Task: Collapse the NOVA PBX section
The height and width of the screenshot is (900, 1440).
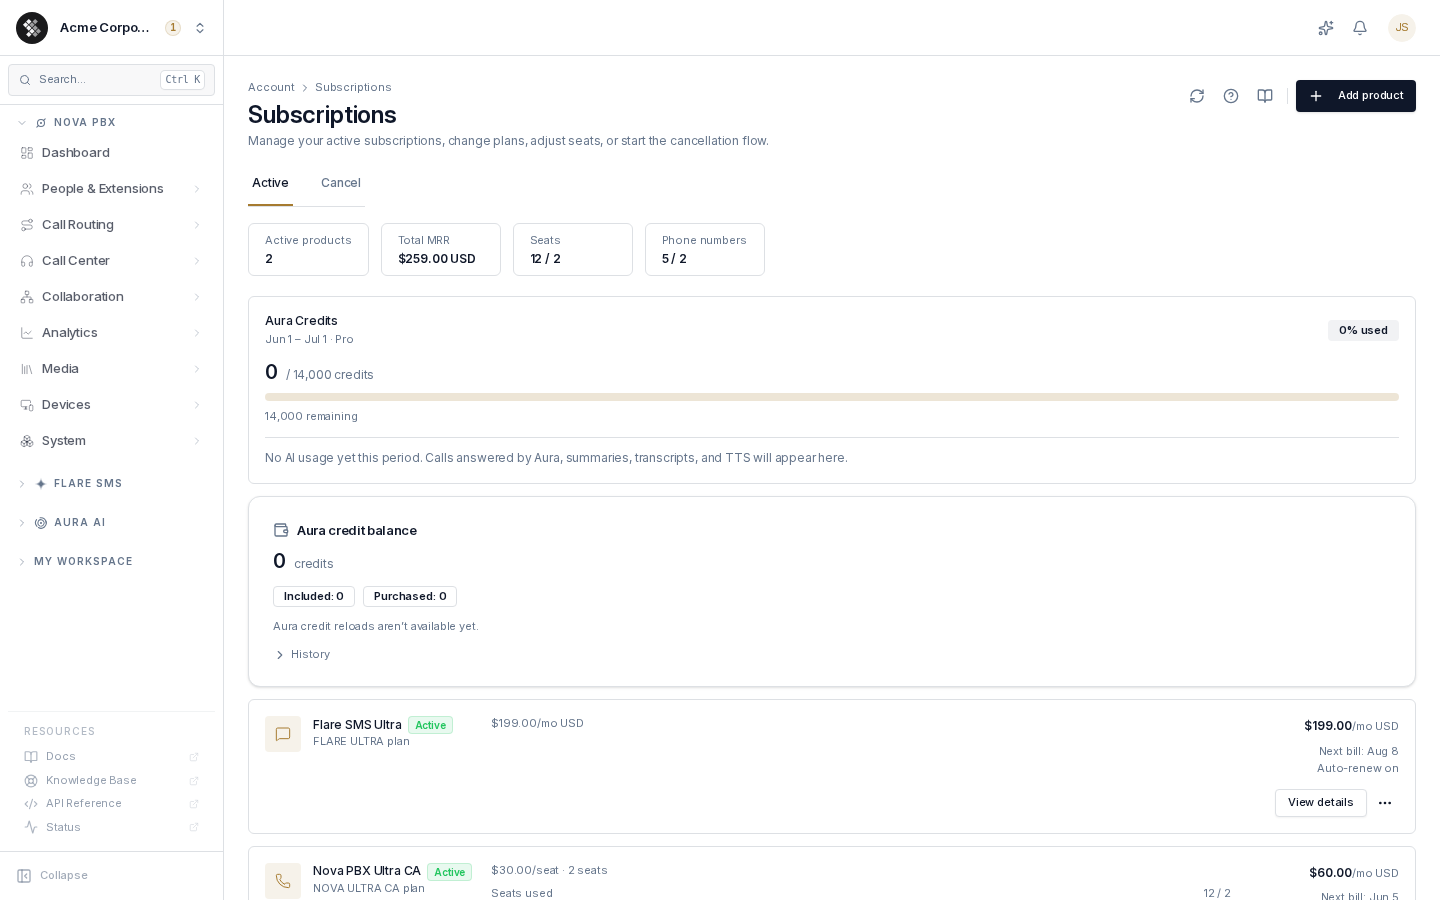Action: 22,123
